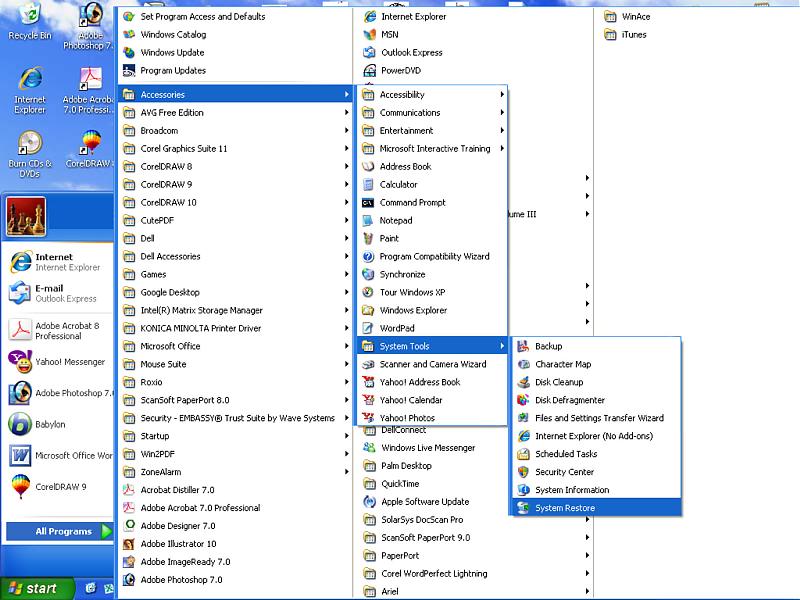This screenshot has width=800, height=600.
Task: Select System Restore menu entry
Action: pyautogui.click(x=595, y=508)
